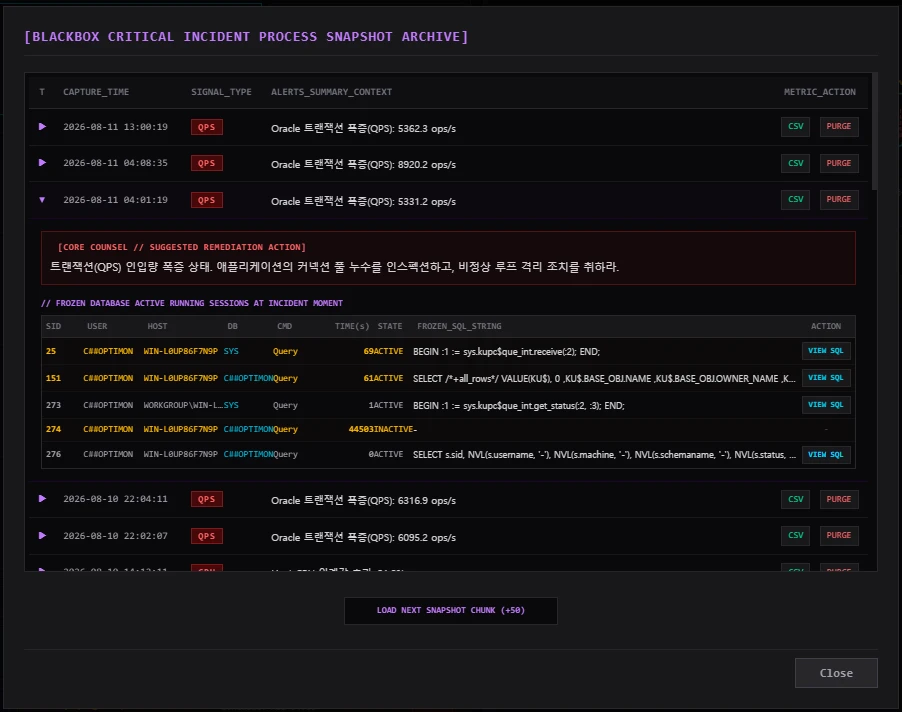Click SQL text 'sys.kupc$que_int.receive'
This screenshot has height=712, width=902.
click(x=506, y=351)
